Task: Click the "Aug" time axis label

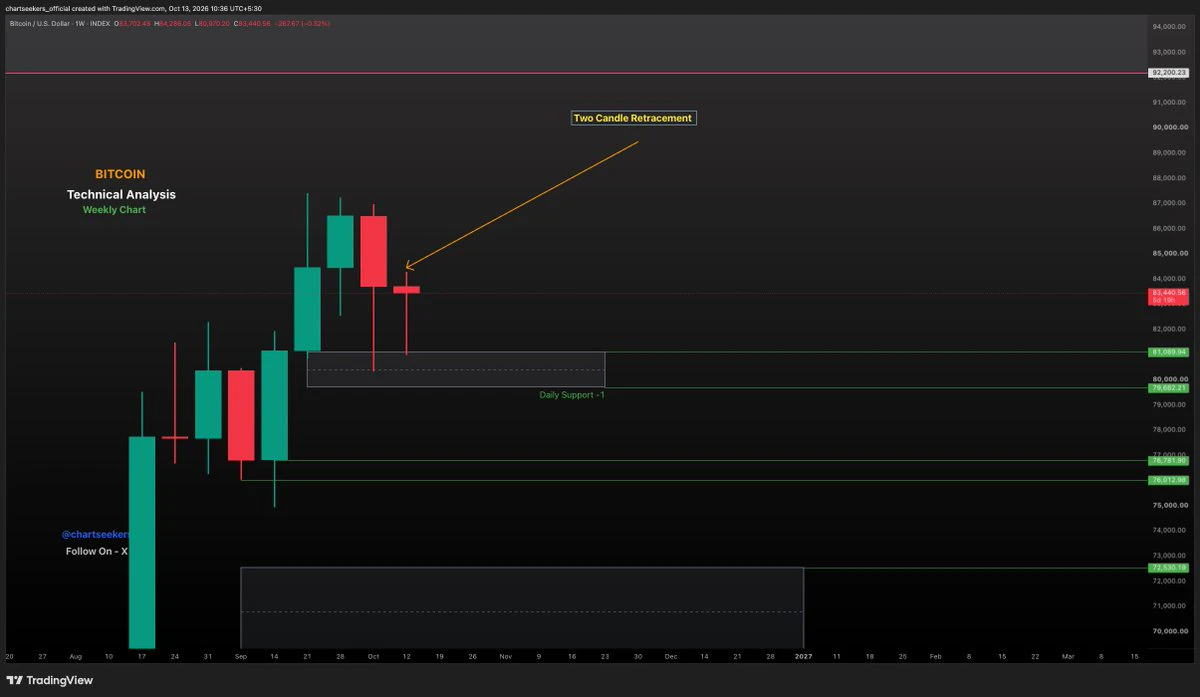Action: [x=76, y=656]
